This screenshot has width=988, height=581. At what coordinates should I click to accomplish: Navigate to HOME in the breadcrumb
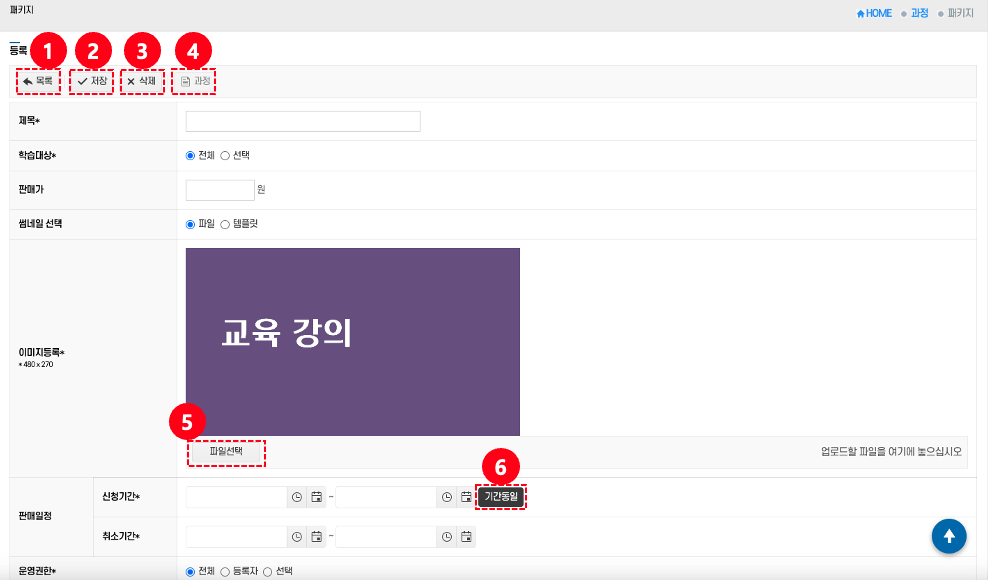(x=874, y=13)
